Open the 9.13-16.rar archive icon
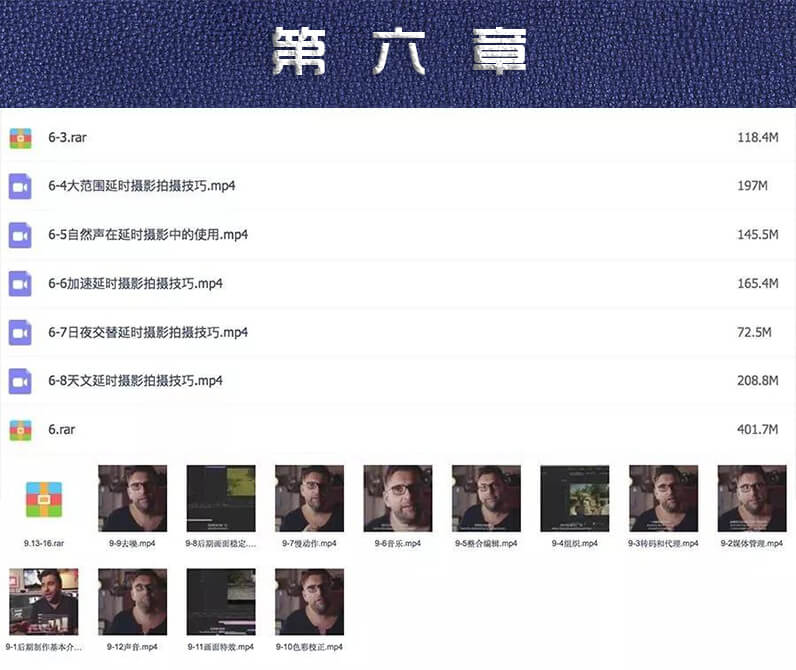This screenshot has width=796, height=670. coord(44,499)
